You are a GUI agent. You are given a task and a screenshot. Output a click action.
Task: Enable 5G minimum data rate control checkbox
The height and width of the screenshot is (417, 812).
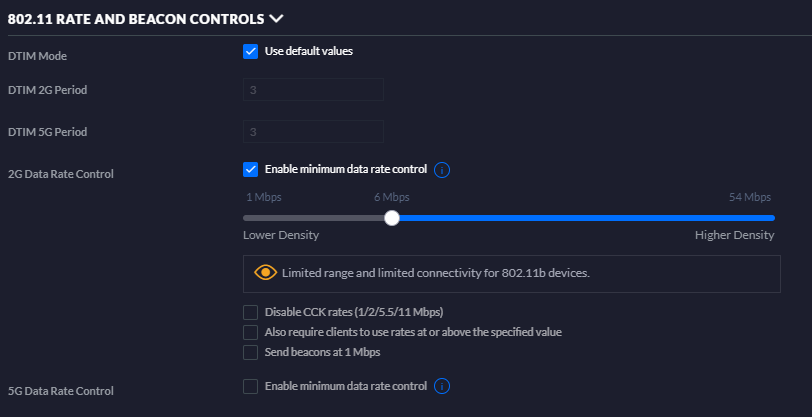(251, 386)
